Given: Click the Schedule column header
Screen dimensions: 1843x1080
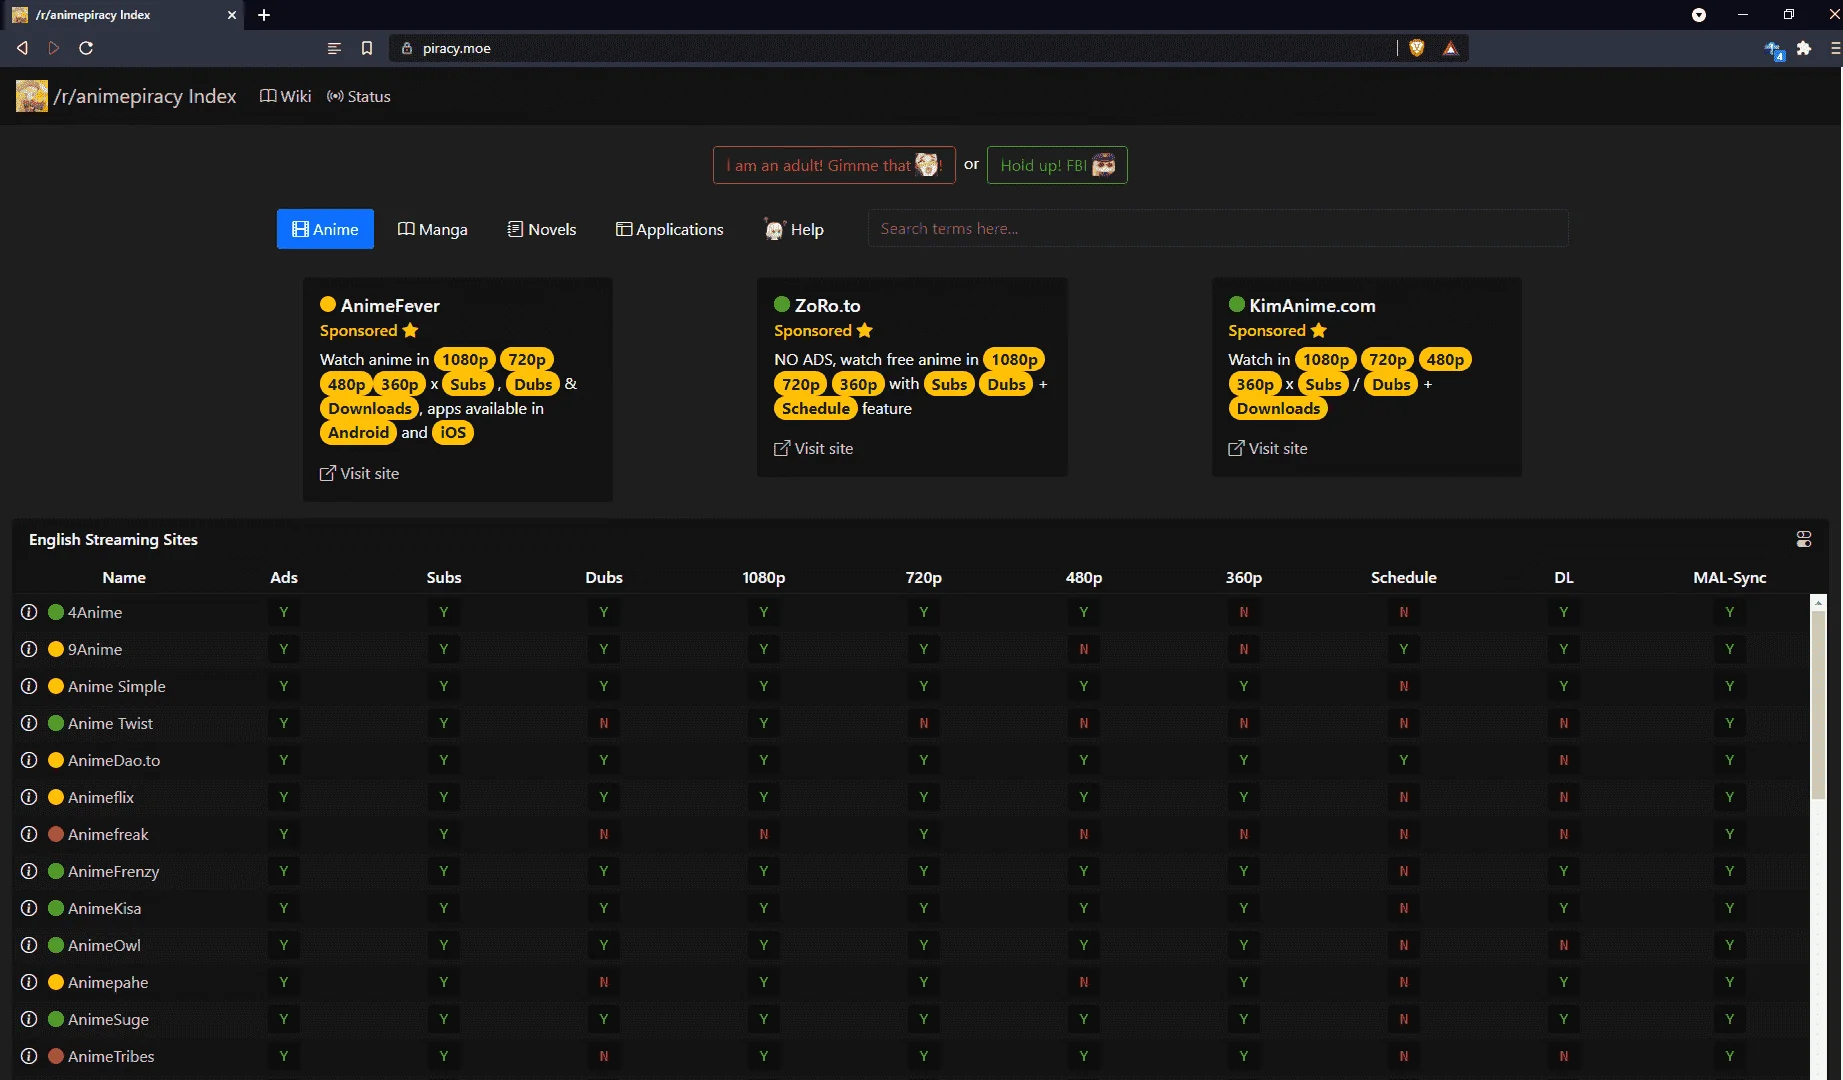Looking at the screenshot, I should 1404,577.
